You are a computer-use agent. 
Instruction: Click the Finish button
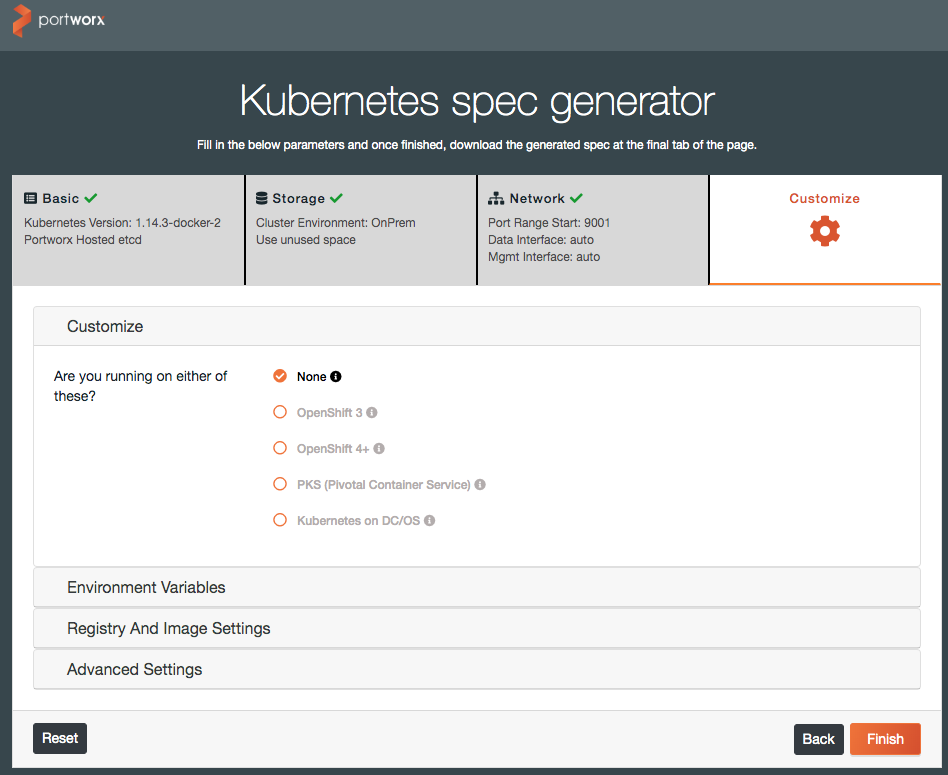885,739
